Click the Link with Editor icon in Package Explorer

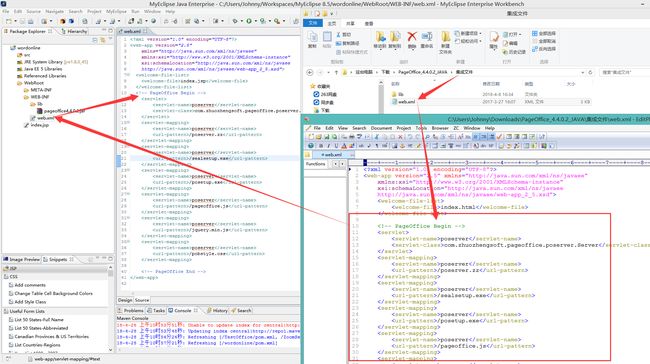[x=102, y=40]
